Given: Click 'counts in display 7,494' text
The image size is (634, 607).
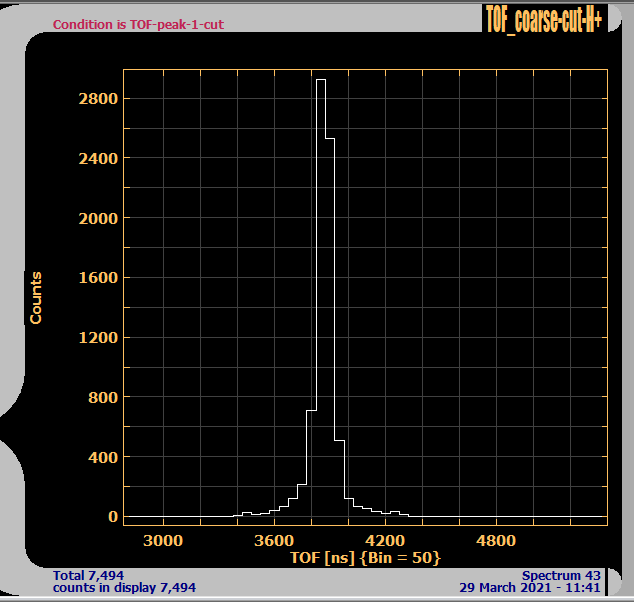Looking at the screenshot, I should [x=124, y=588].
